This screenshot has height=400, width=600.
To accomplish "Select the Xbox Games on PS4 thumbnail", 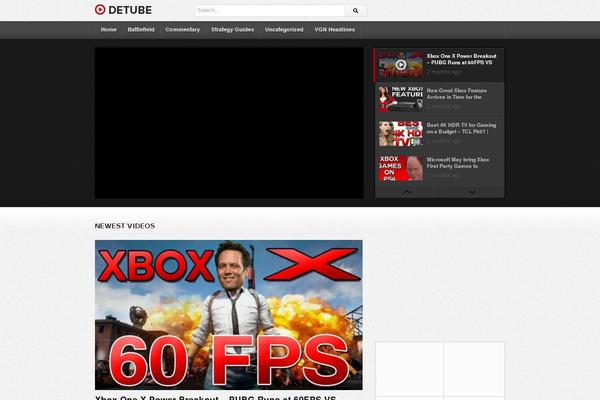I will (401, 168).
